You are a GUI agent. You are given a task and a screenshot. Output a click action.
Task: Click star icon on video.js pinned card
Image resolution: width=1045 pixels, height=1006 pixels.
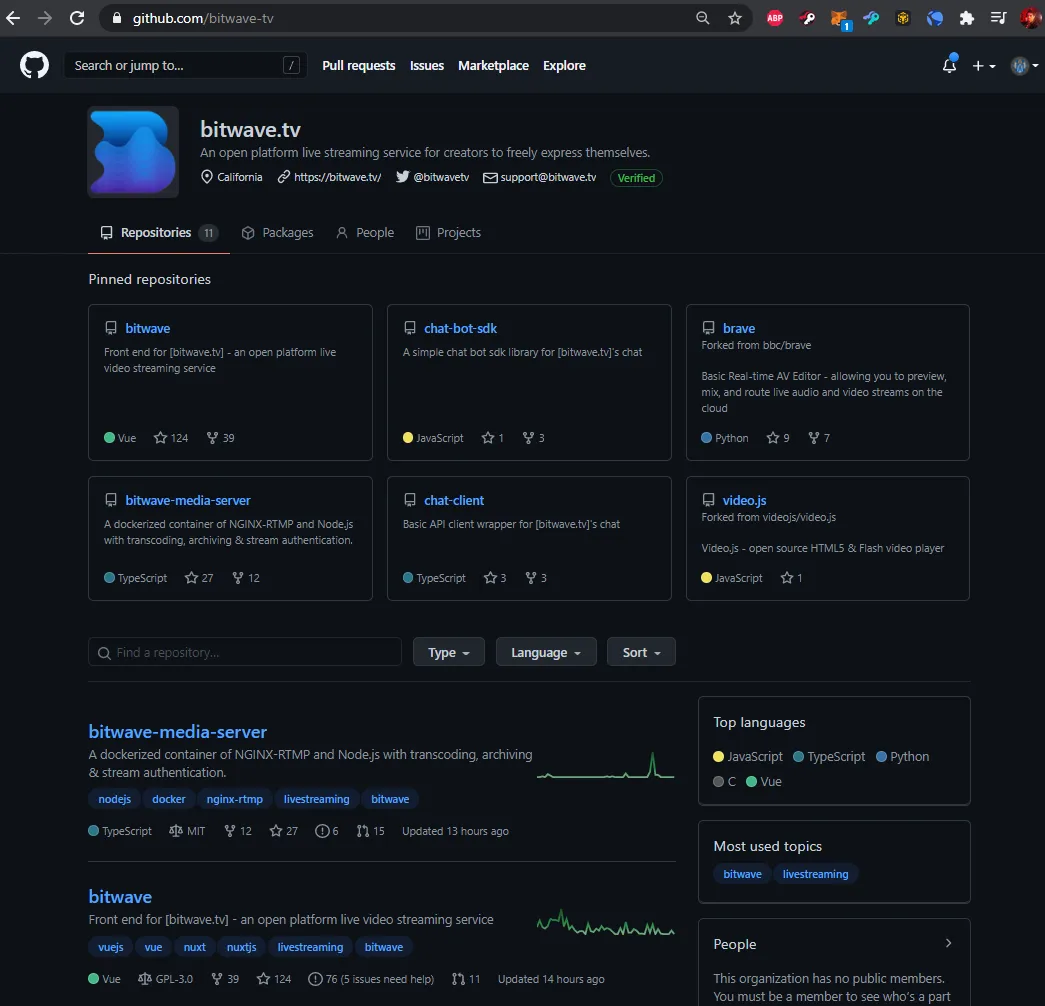[x=787, y=578]
